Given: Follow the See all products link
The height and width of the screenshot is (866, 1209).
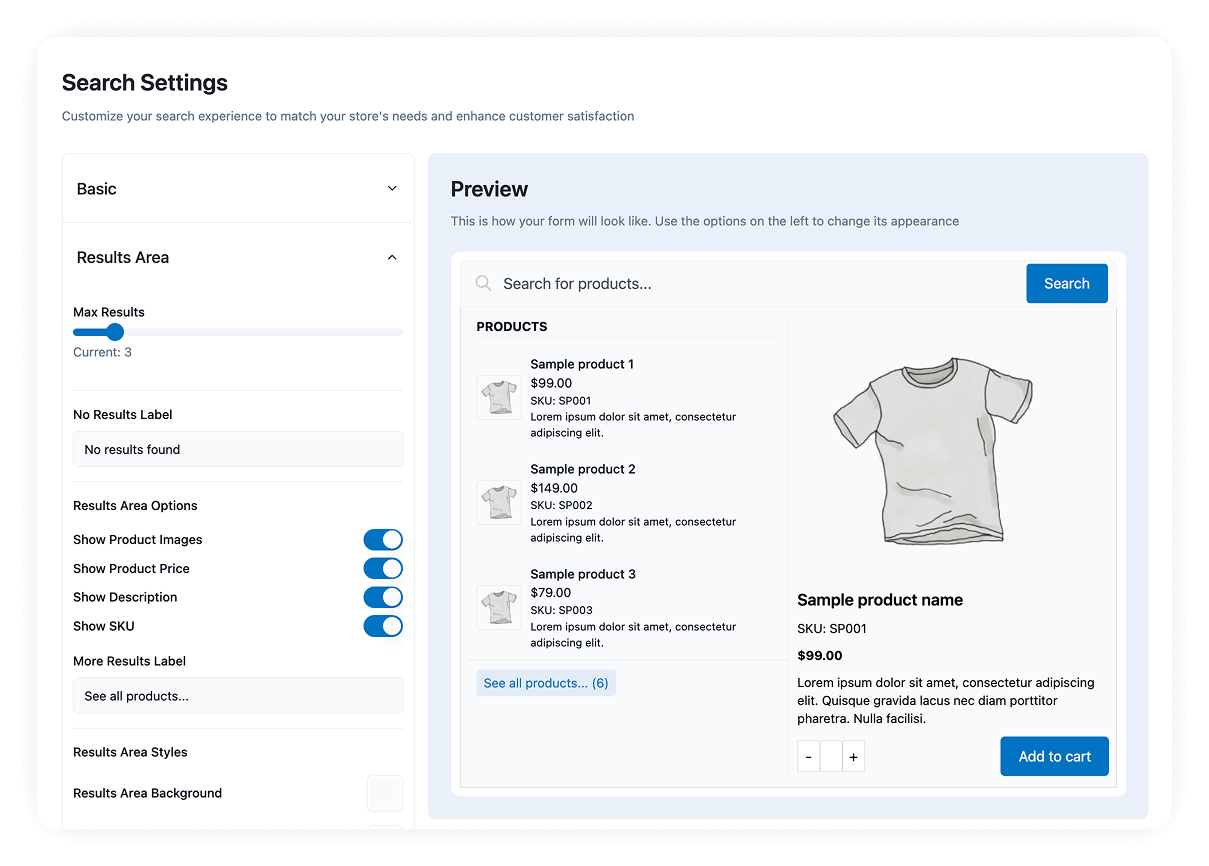Looking at the screenshot, I should point(545,683).
